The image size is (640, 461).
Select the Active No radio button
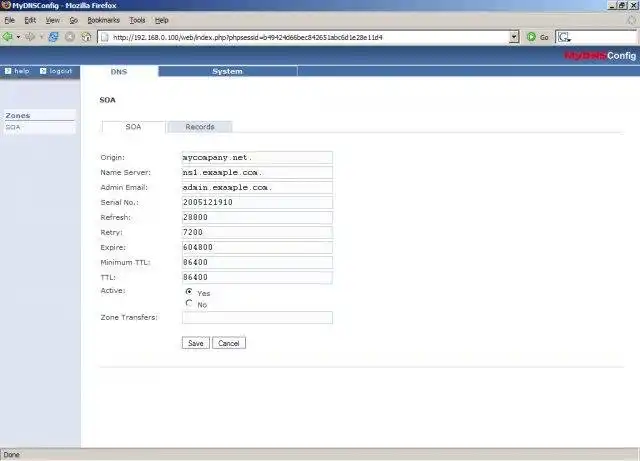pyautogui.click(x=189, y=303)
